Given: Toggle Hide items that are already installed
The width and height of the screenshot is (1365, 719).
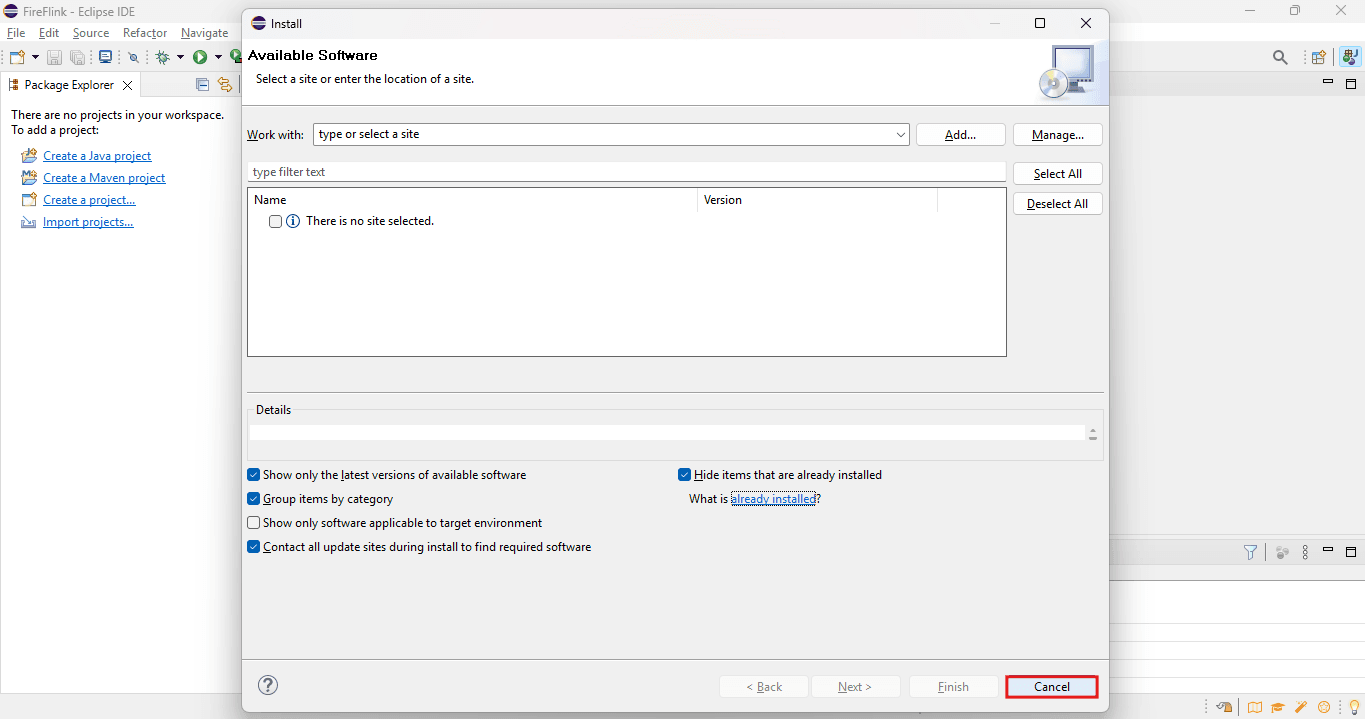Looking at the screenshot, I should click(685, 475).
